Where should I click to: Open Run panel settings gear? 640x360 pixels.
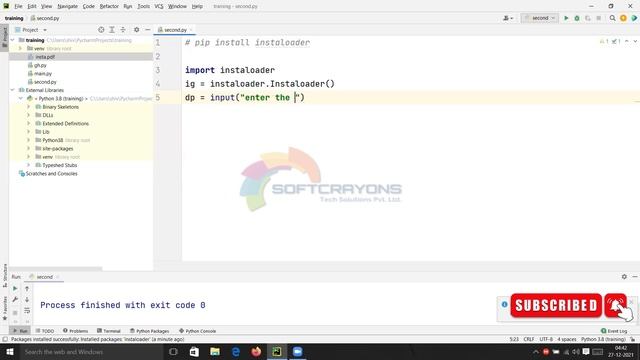pyautogui.click(x=624, y=277)
